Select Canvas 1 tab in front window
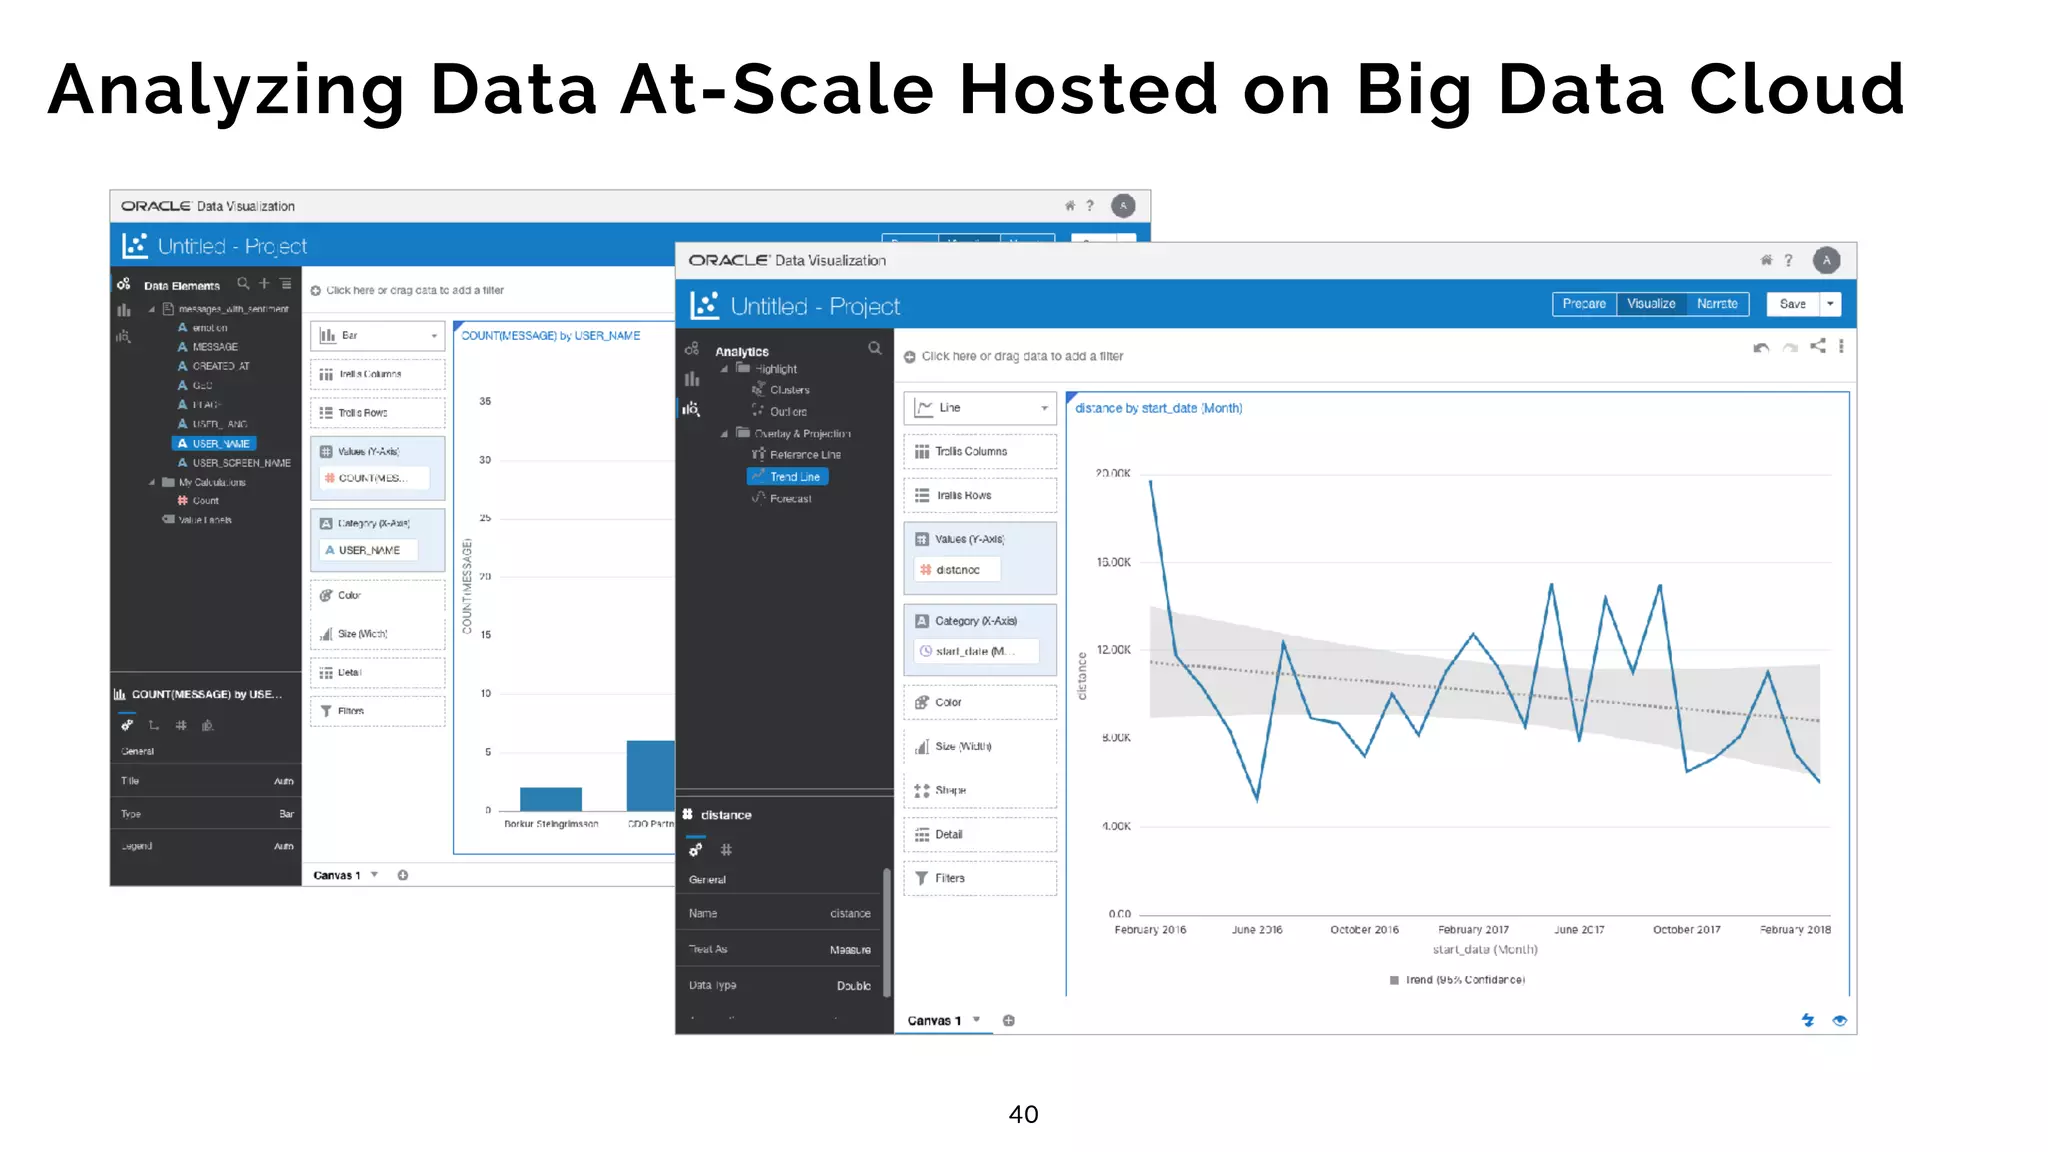 coord(934,1021)
